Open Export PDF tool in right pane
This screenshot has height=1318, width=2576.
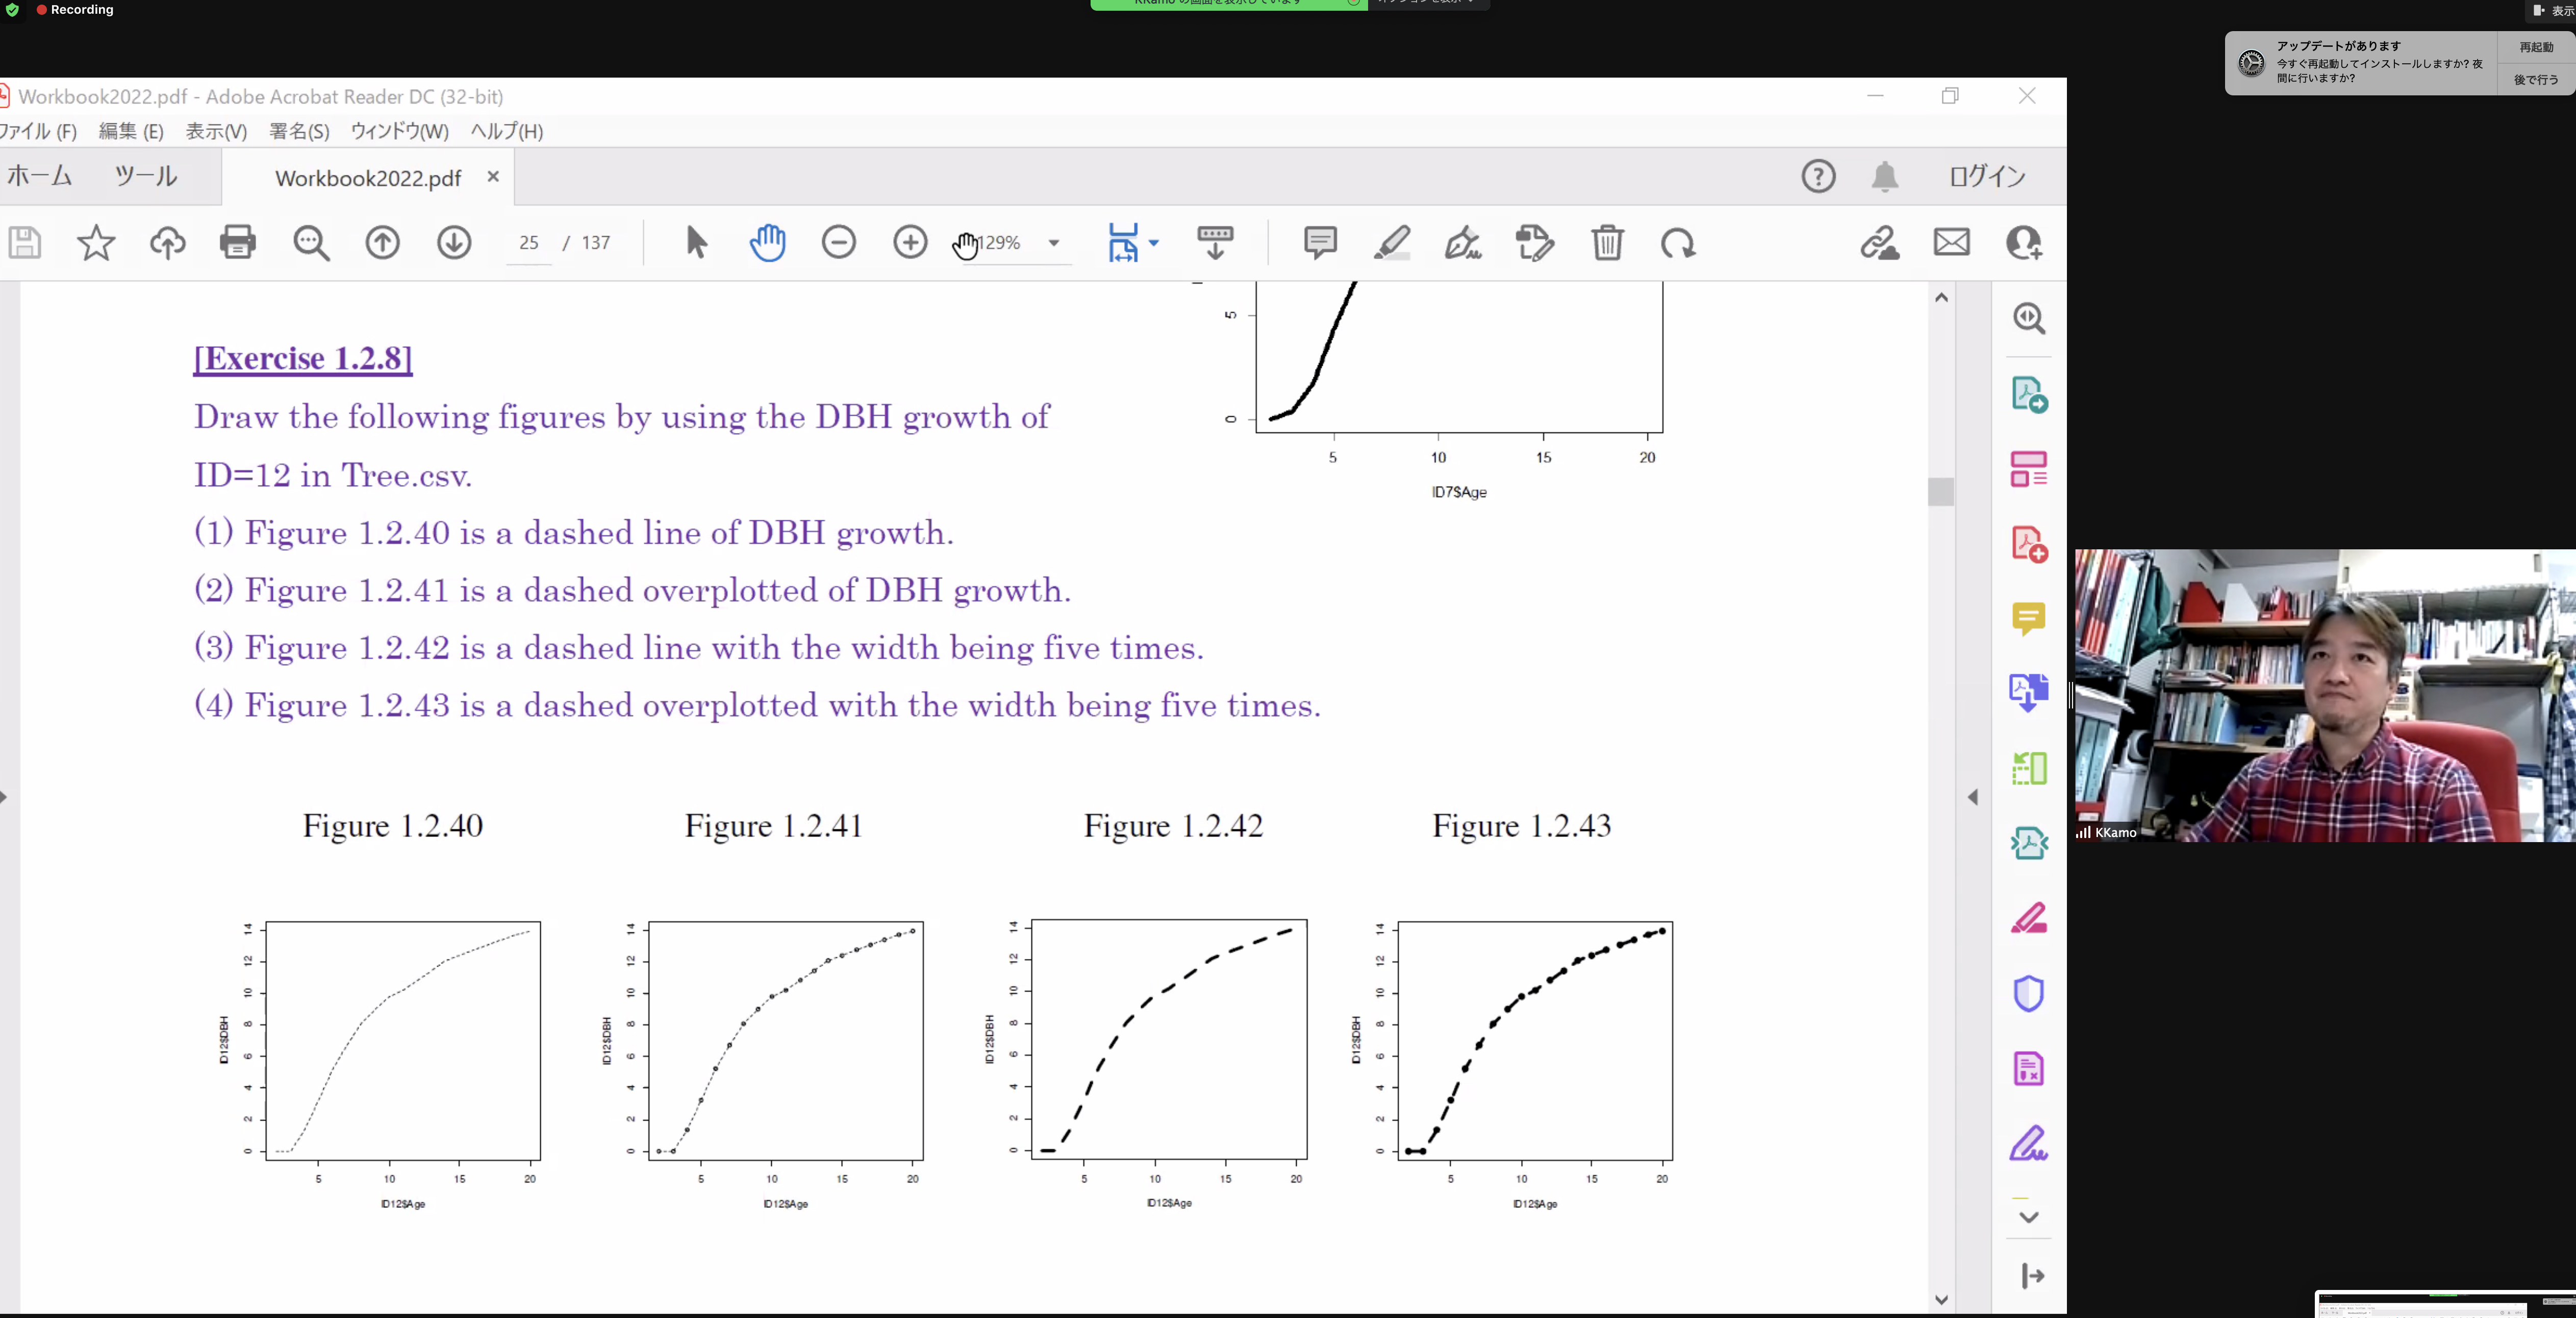[2029, 394]
